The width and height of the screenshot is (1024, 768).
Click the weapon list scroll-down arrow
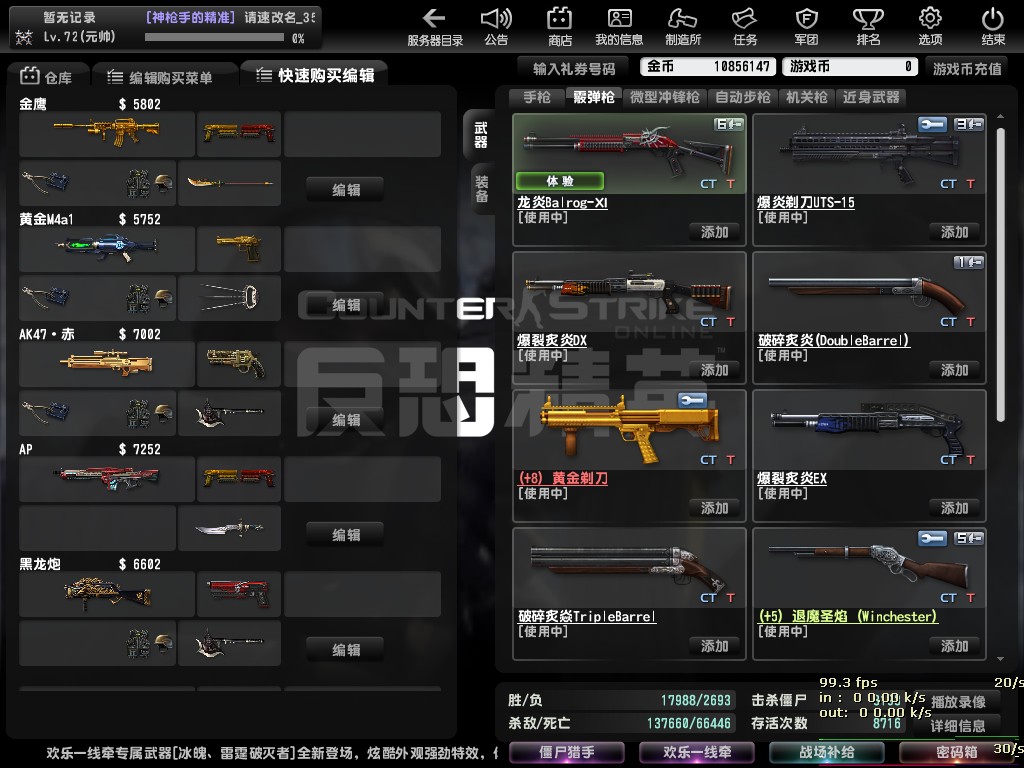pos(1000,660)
